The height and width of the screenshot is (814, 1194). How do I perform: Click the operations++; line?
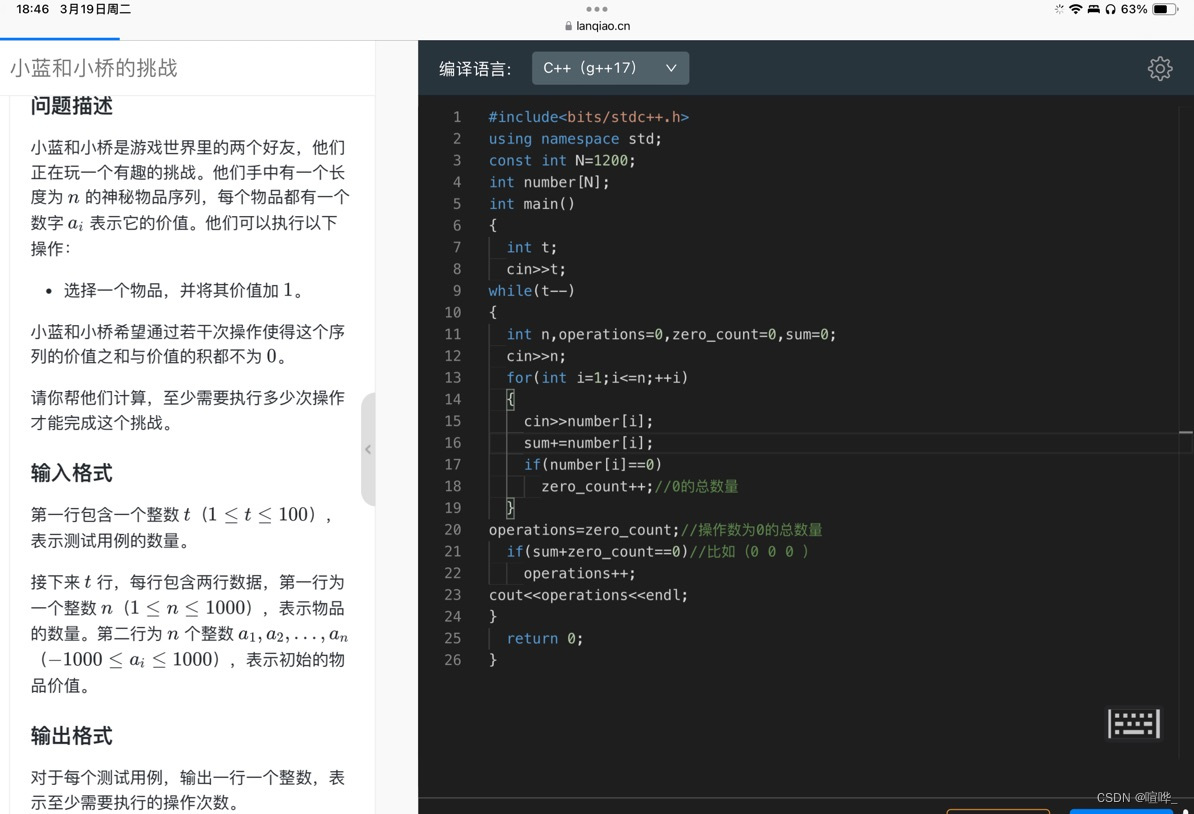[x=579, y=573]
